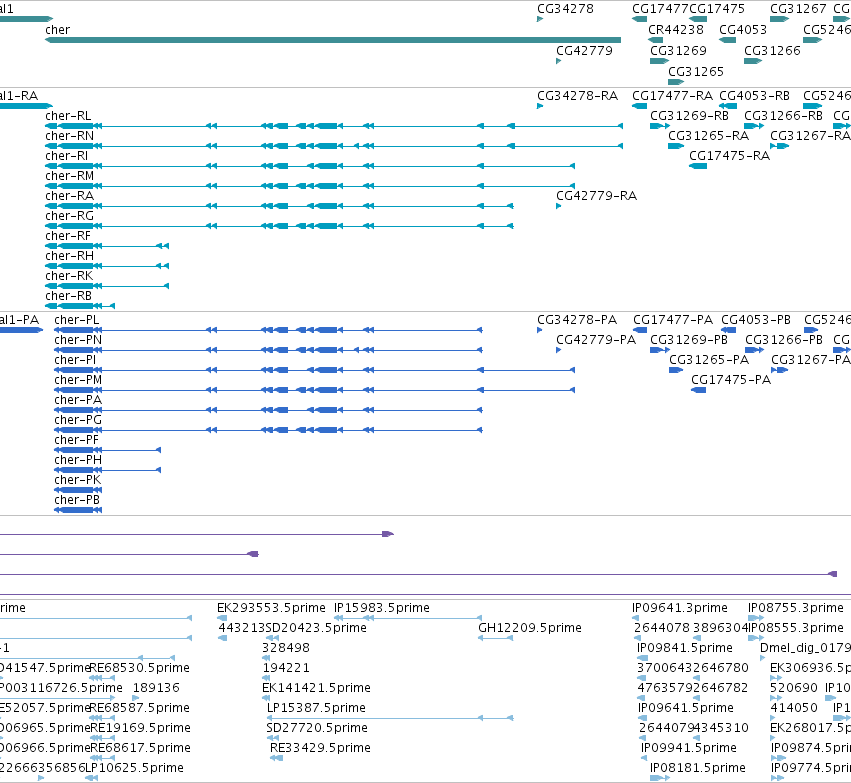The height and width of the screenshot is (783, 851).
Task: Click the cher-RK transcript label
Action: pyautogui.click(x=69, y=276)
